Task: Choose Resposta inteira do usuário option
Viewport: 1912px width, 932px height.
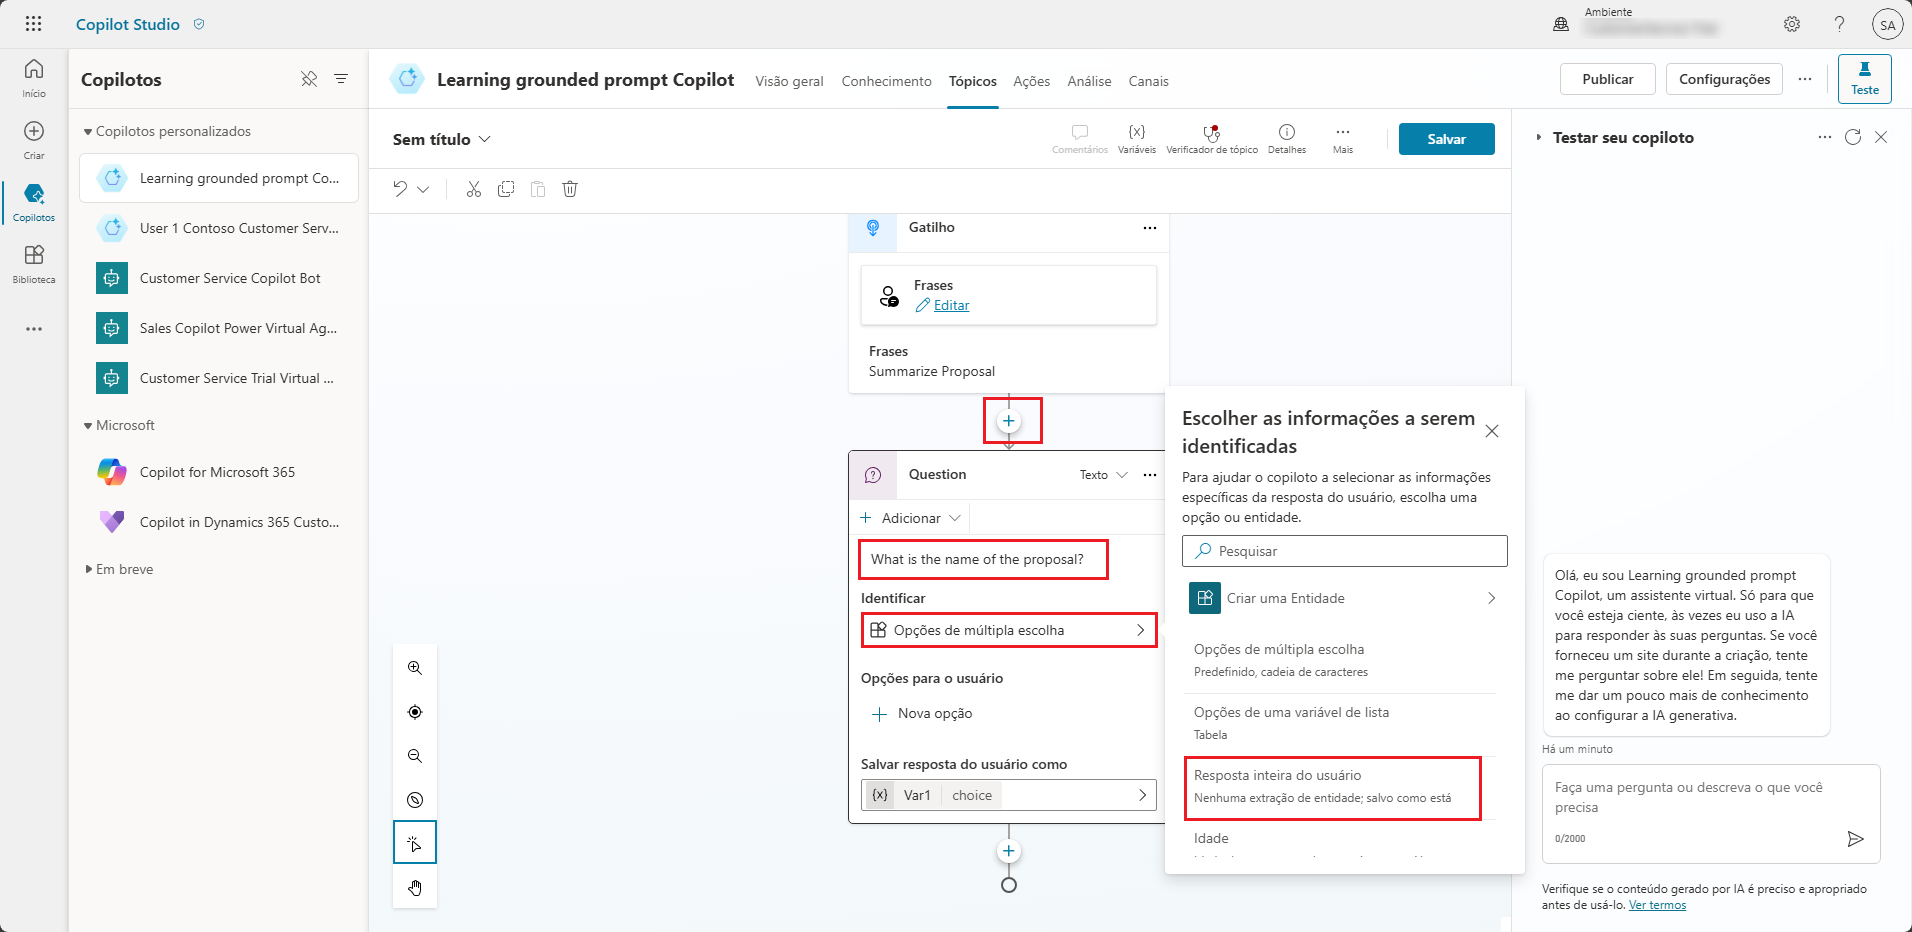Action: (1332, 788)
